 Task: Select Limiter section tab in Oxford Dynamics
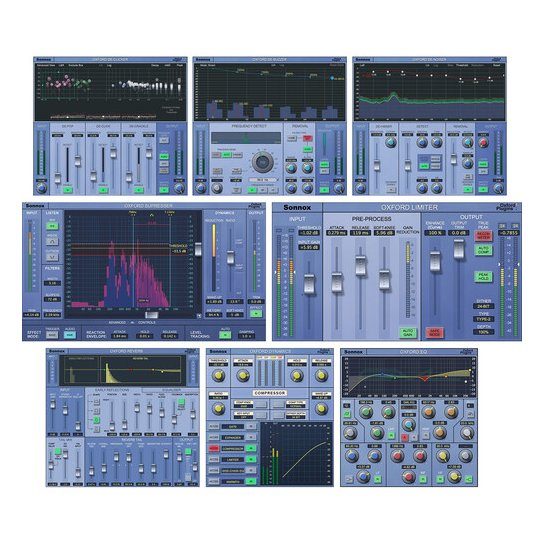pyautogui.click(x=232, y=460)
